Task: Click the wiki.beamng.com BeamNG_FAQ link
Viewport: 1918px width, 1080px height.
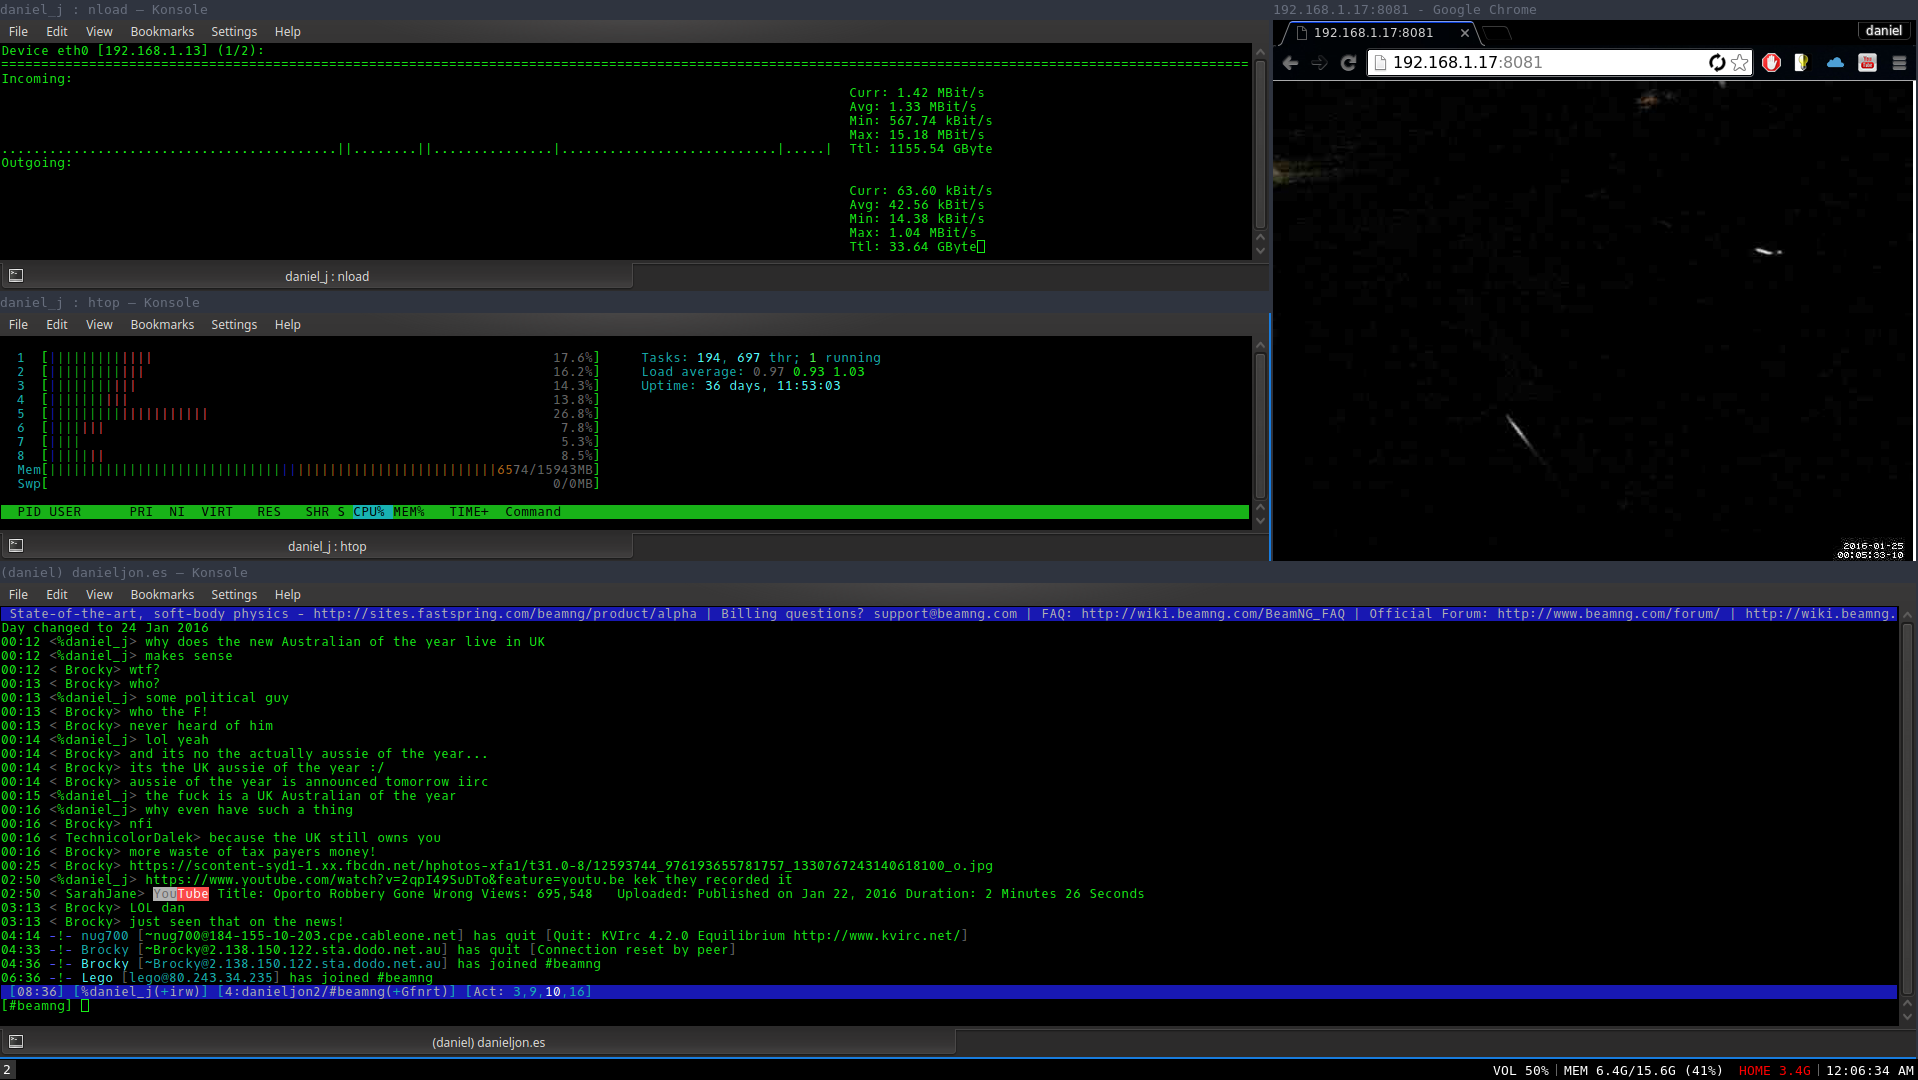Action: tap(1213, 614)
